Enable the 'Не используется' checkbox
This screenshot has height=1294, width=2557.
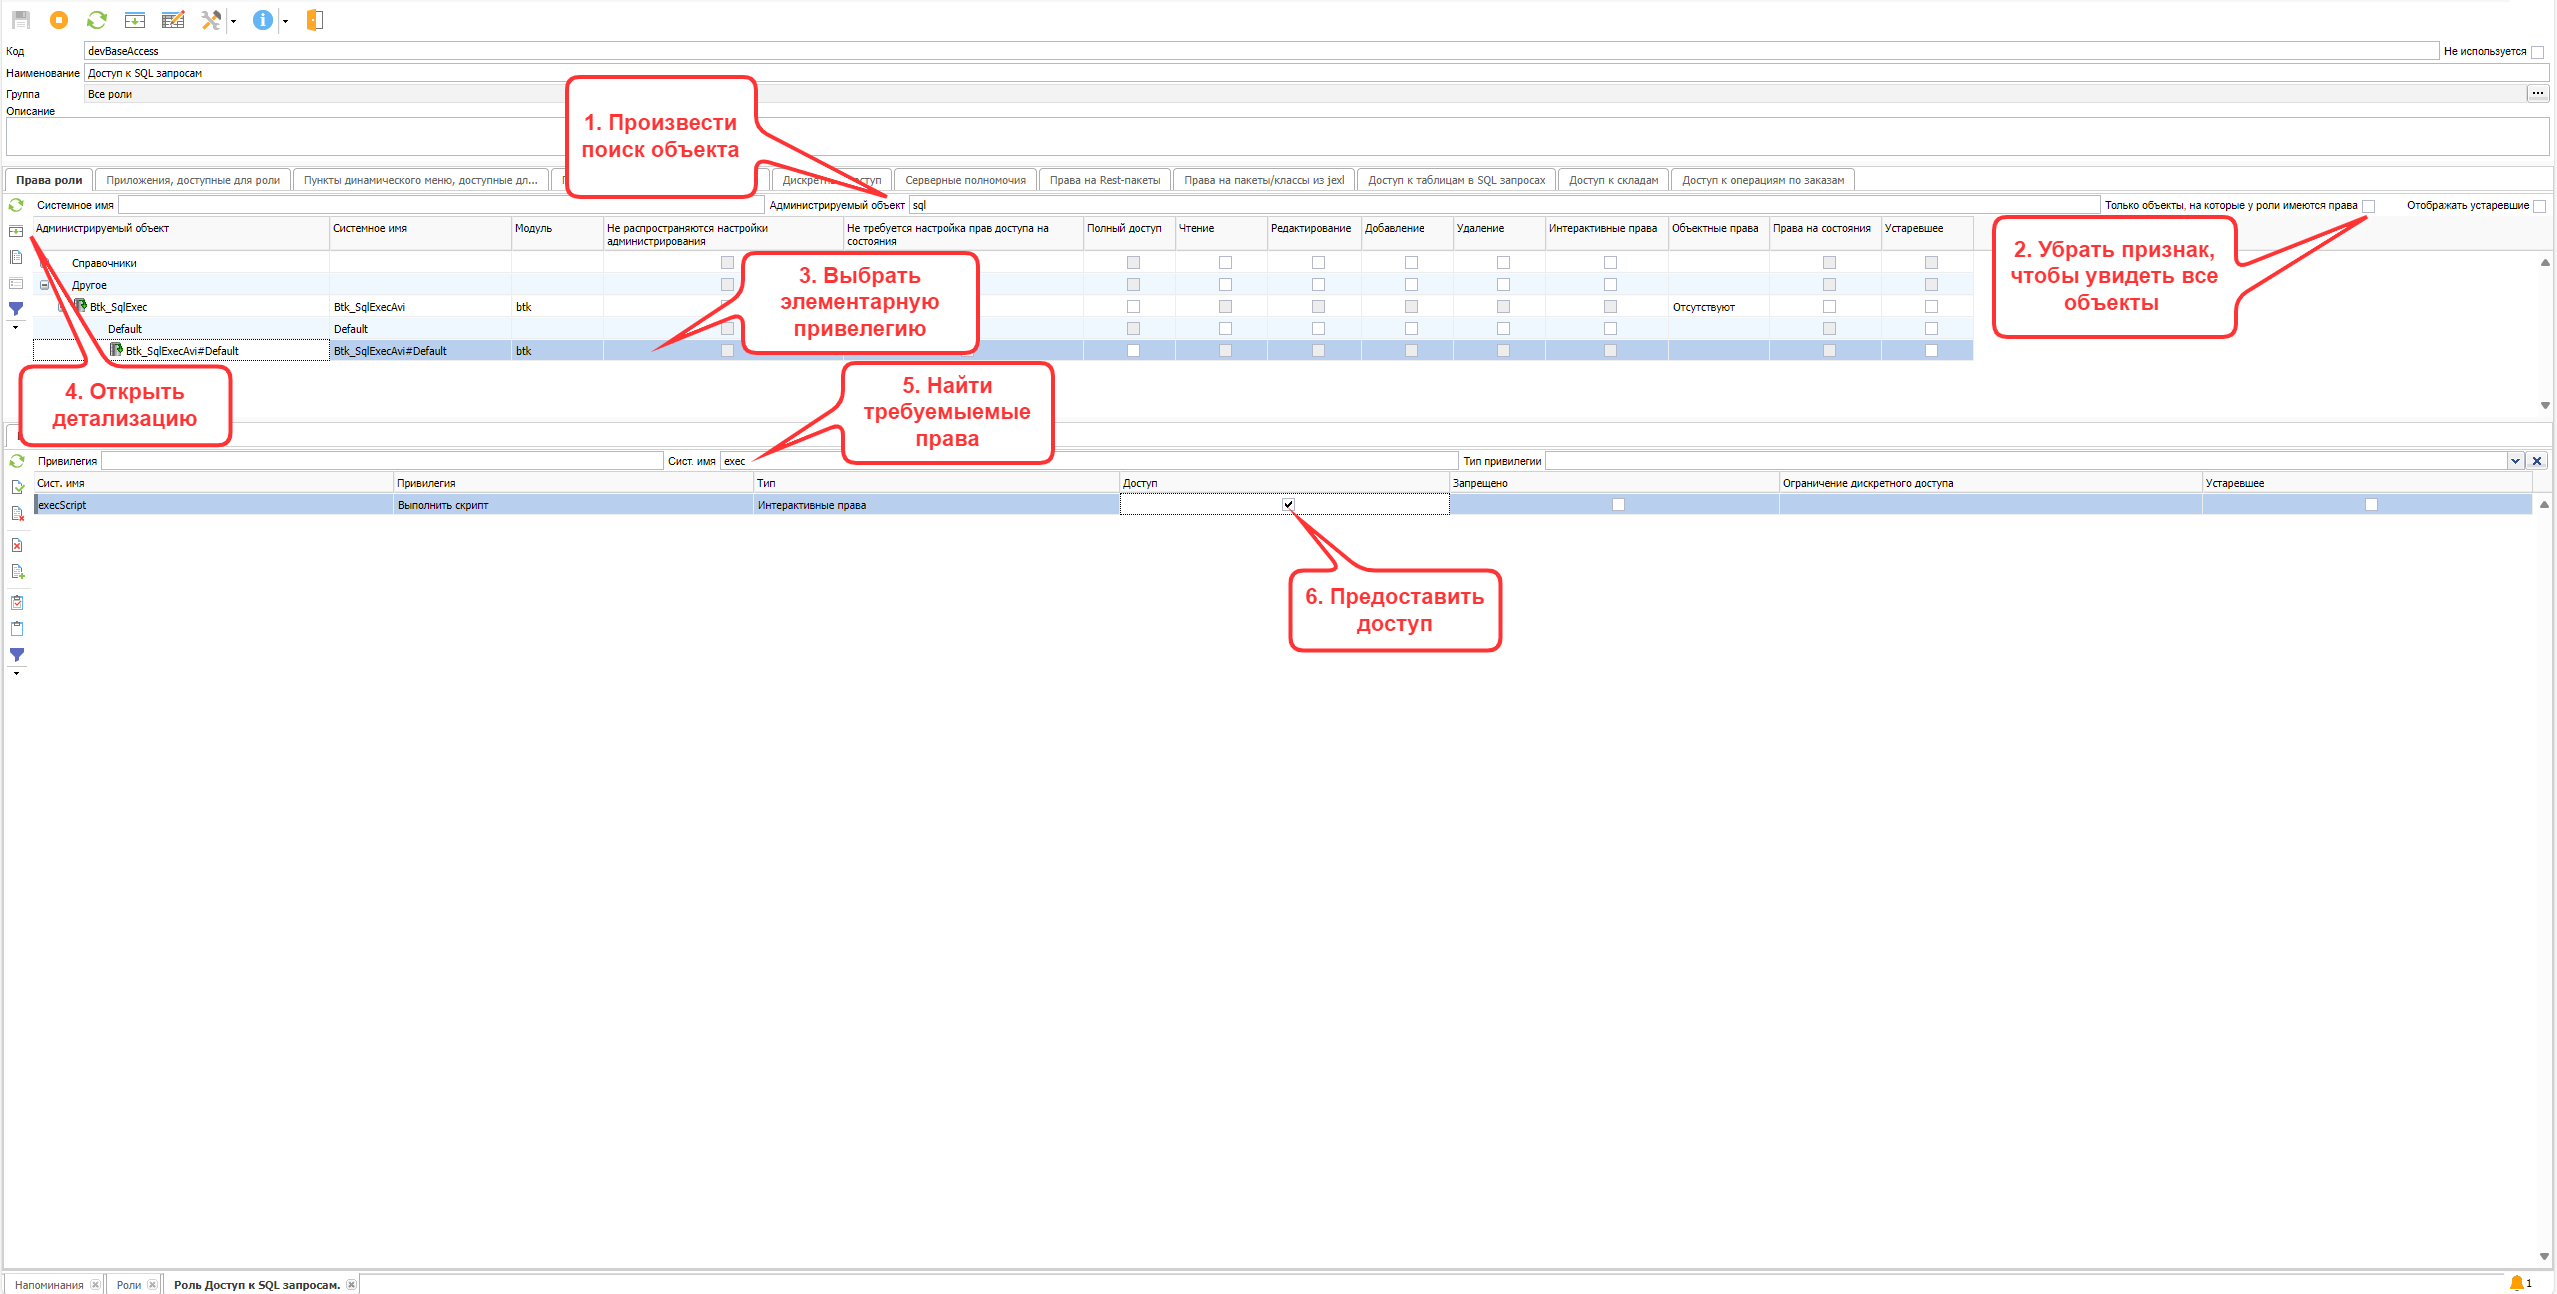click(2537, 52)
